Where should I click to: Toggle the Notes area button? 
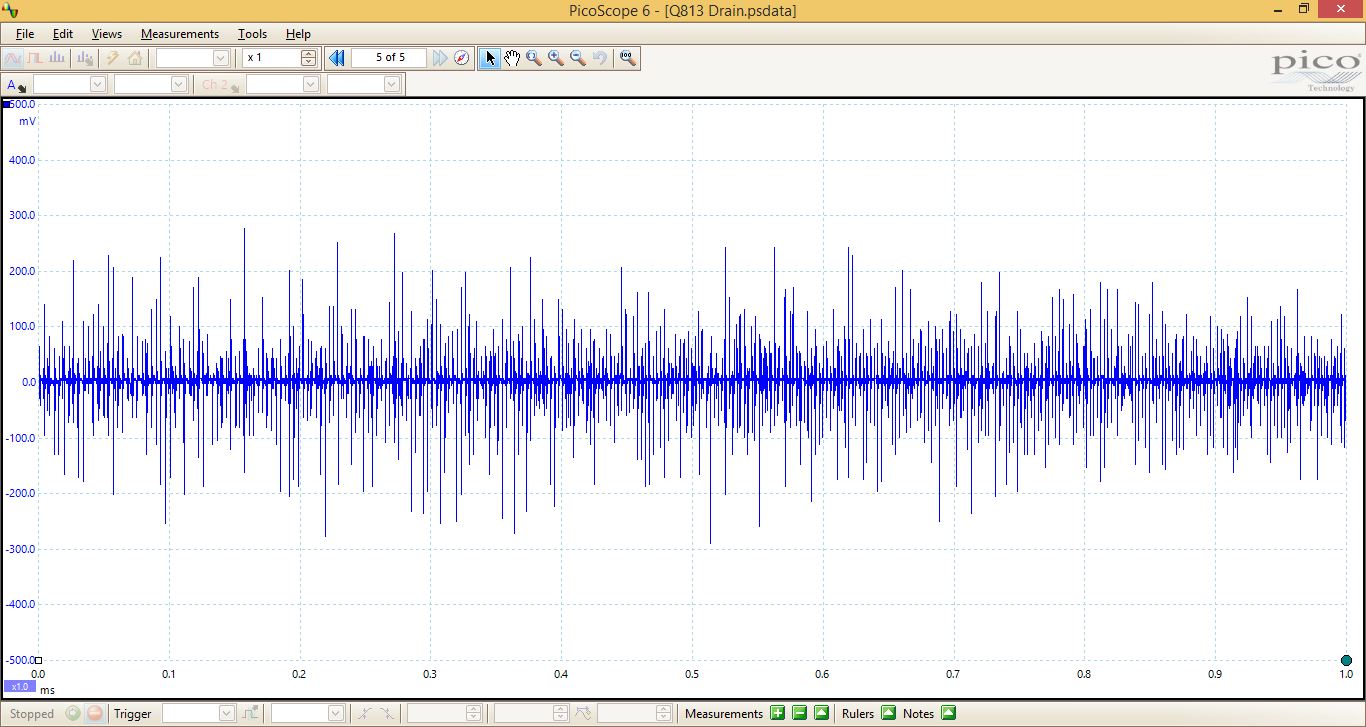click(x=948, y=713)
